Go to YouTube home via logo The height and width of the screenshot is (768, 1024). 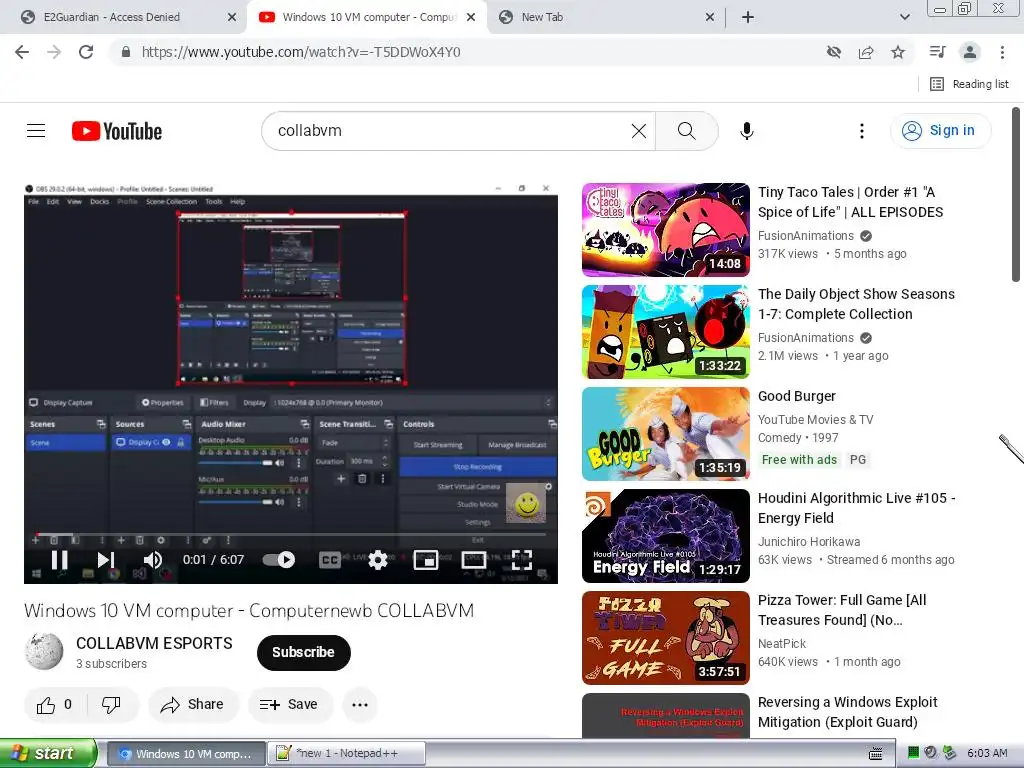click(x=117, y=131)
